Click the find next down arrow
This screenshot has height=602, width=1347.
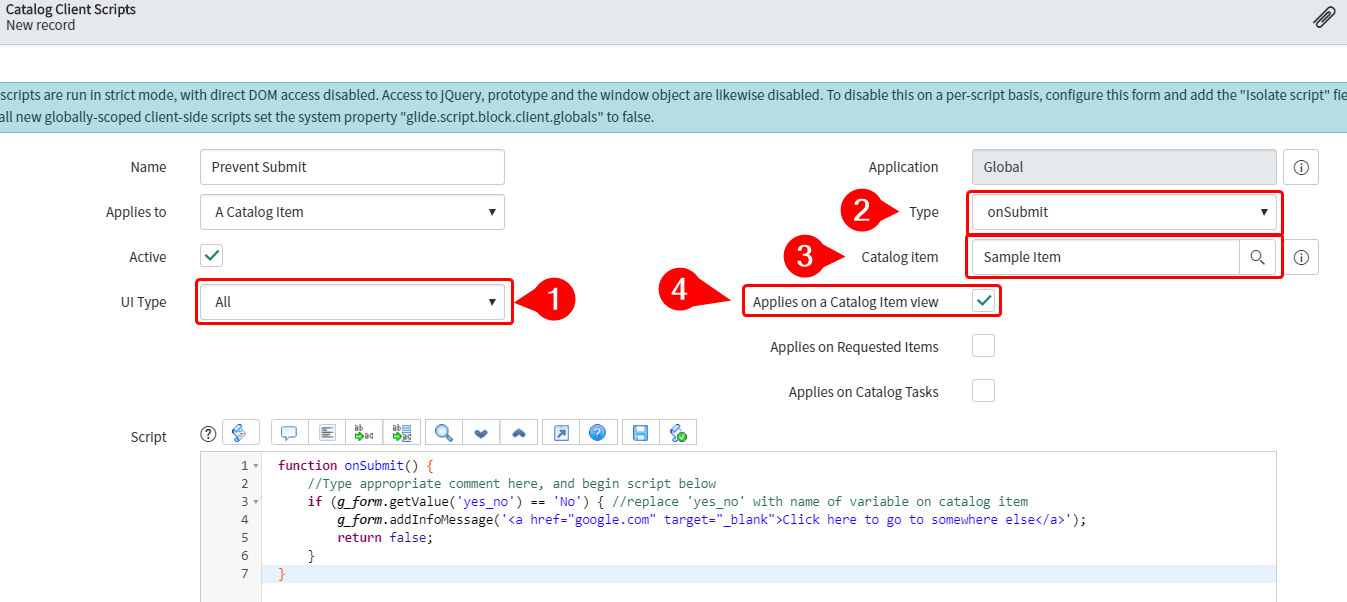click(x=481, y=433)
